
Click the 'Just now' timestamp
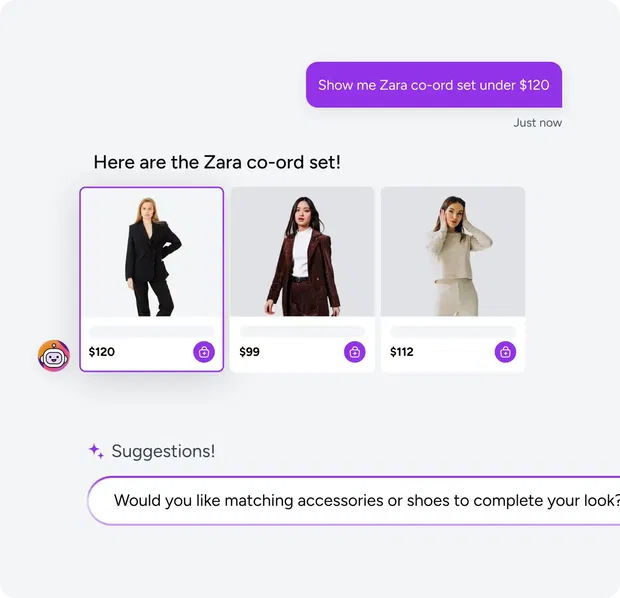537,123
